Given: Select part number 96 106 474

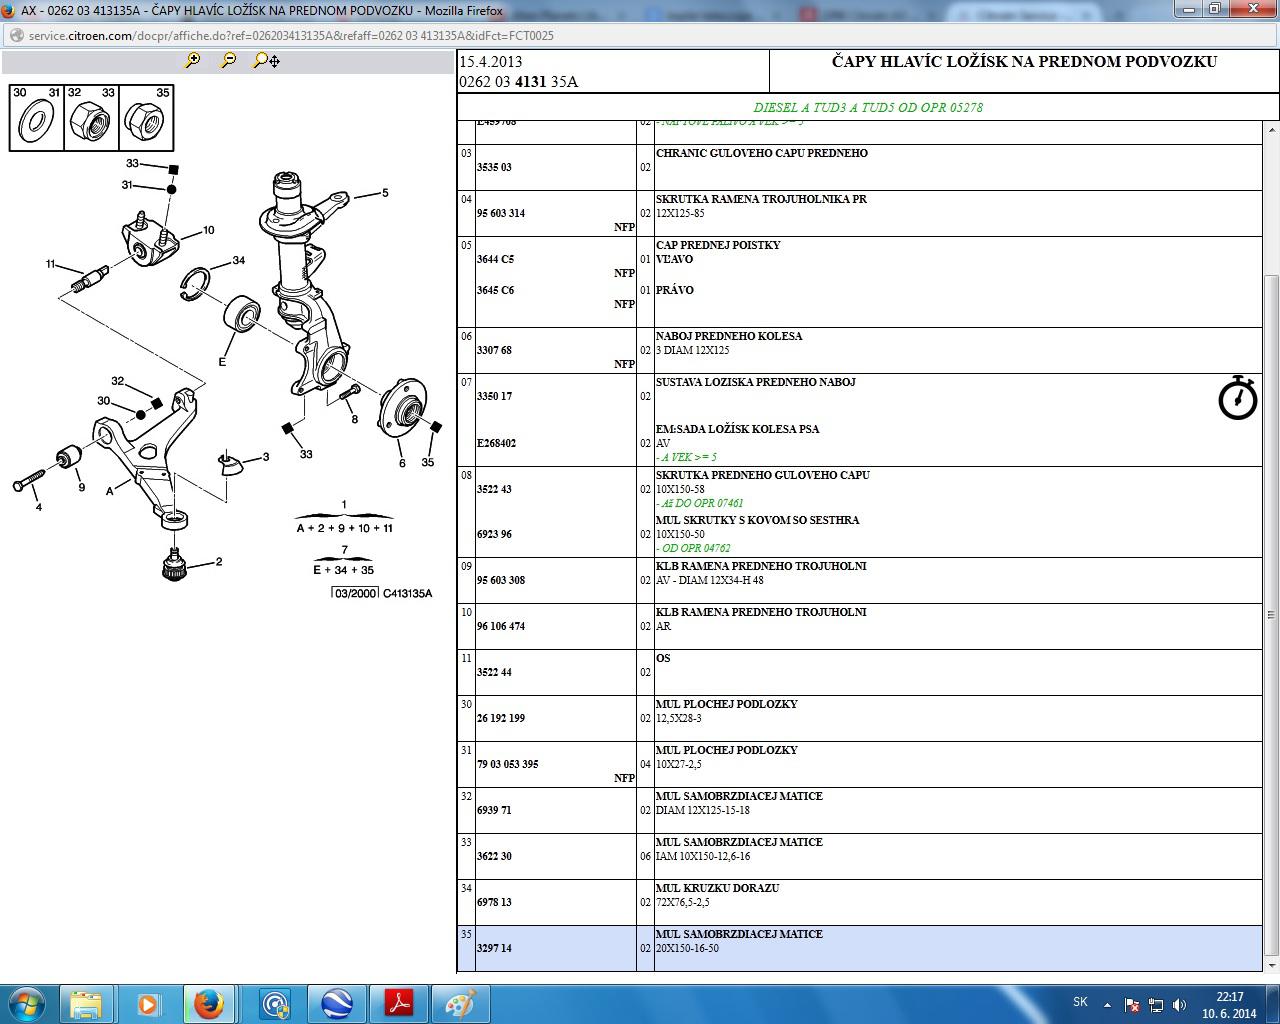Looking at the screenshot, I should tap(500, 626).
